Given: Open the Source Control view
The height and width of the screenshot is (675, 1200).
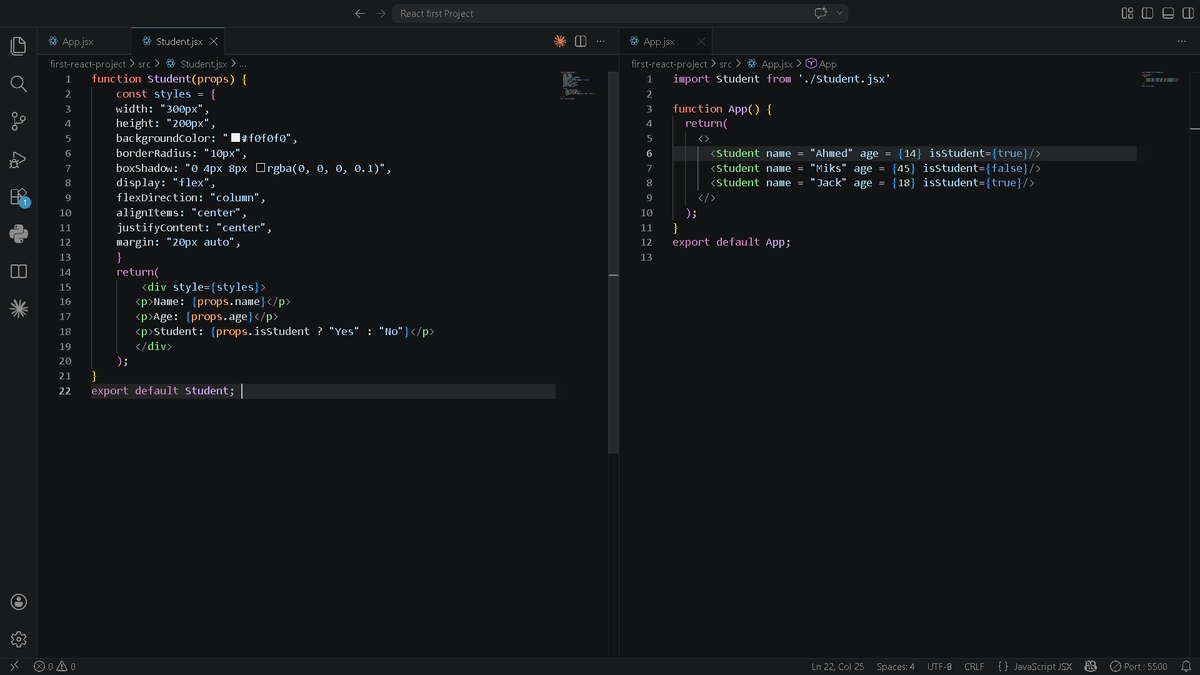Looking at the screenshot, I should (x=18, y=122).
